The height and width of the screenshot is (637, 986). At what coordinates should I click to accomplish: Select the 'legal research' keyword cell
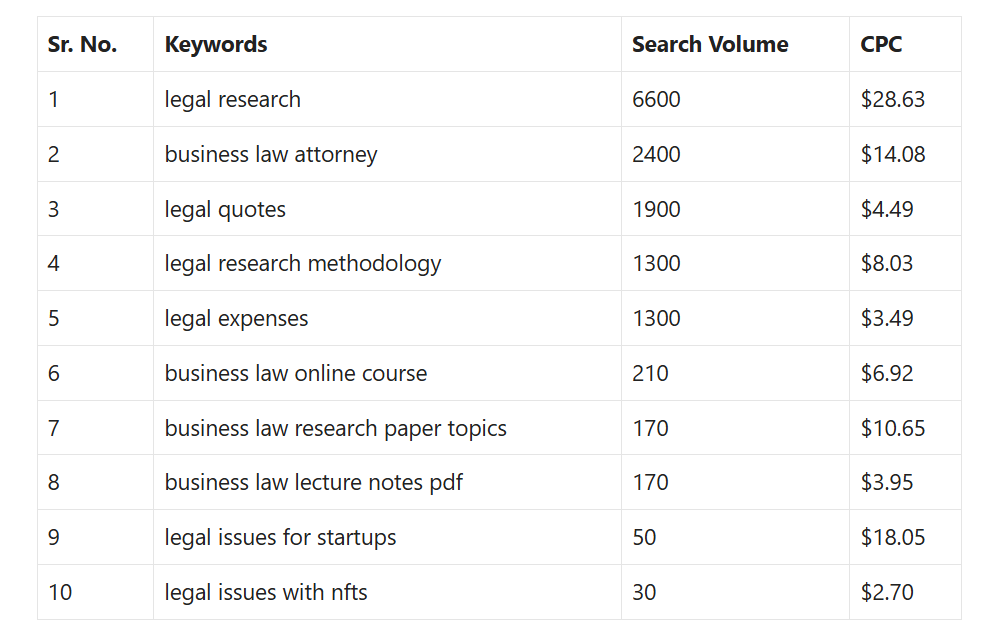(387, 99)
